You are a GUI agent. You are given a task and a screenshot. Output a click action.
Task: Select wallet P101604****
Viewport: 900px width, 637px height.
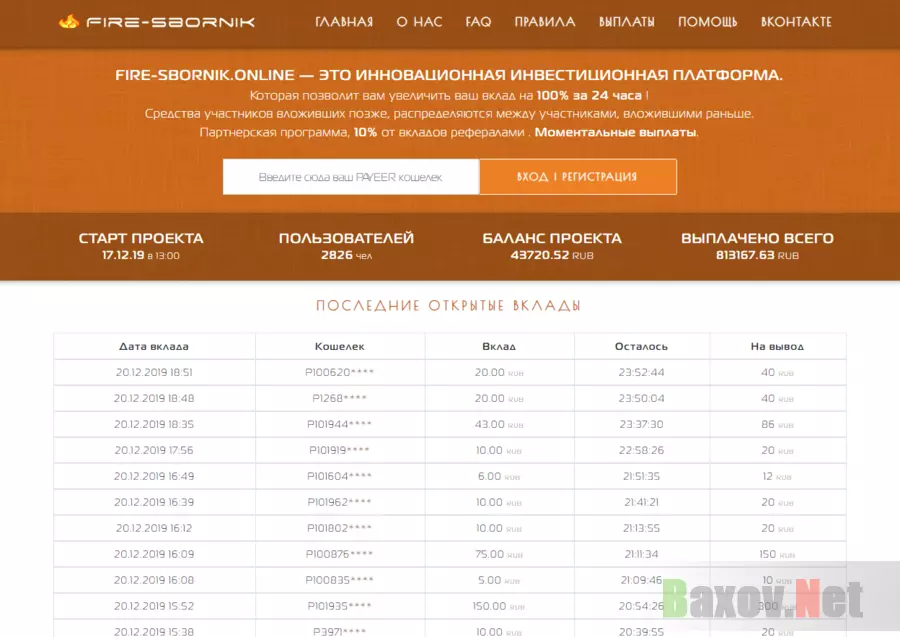point(339,476)
